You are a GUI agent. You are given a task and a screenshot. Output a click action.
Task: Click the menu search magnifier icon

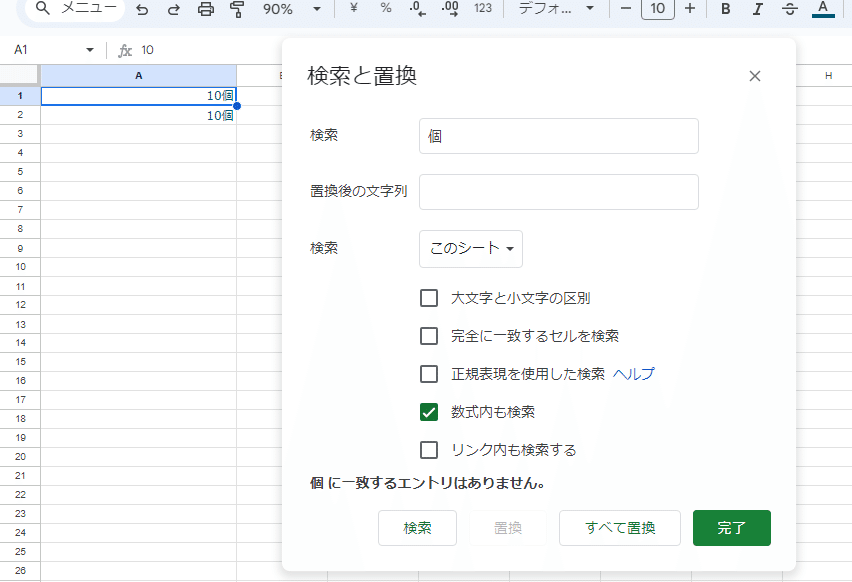coord(43,8)
